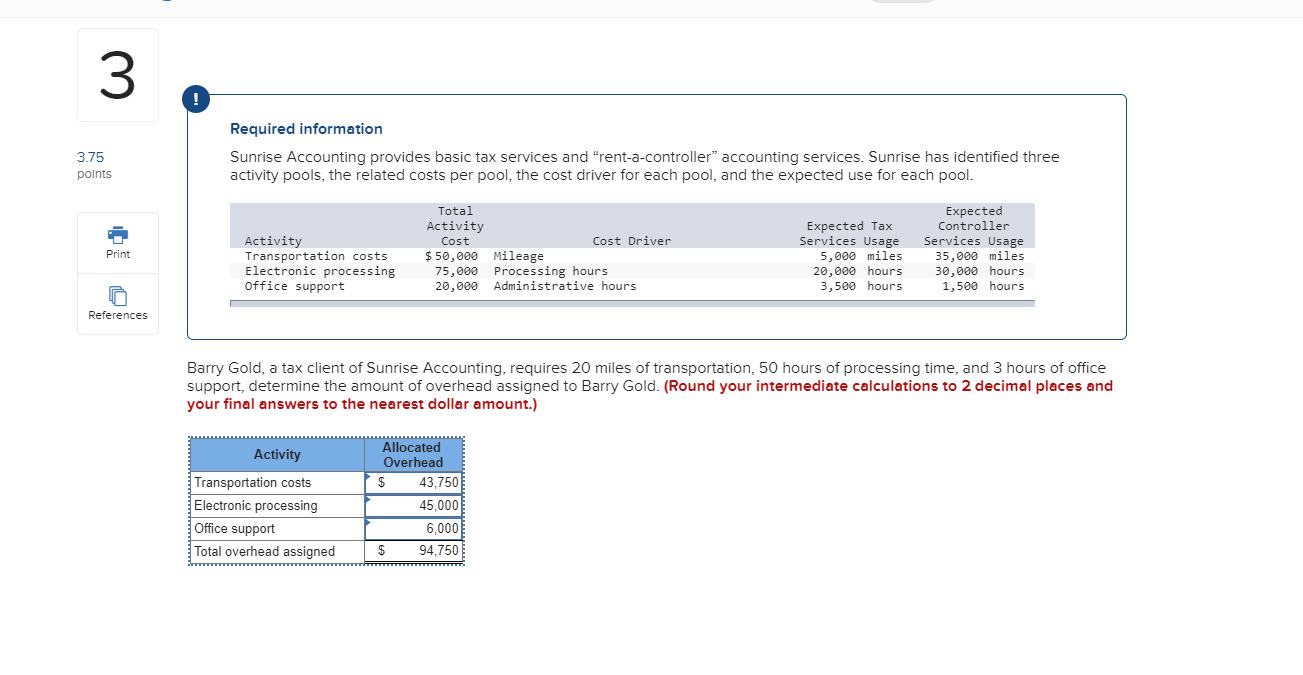Select the Electronic processing answer field showing 45,000

click(x=420, y=505)
